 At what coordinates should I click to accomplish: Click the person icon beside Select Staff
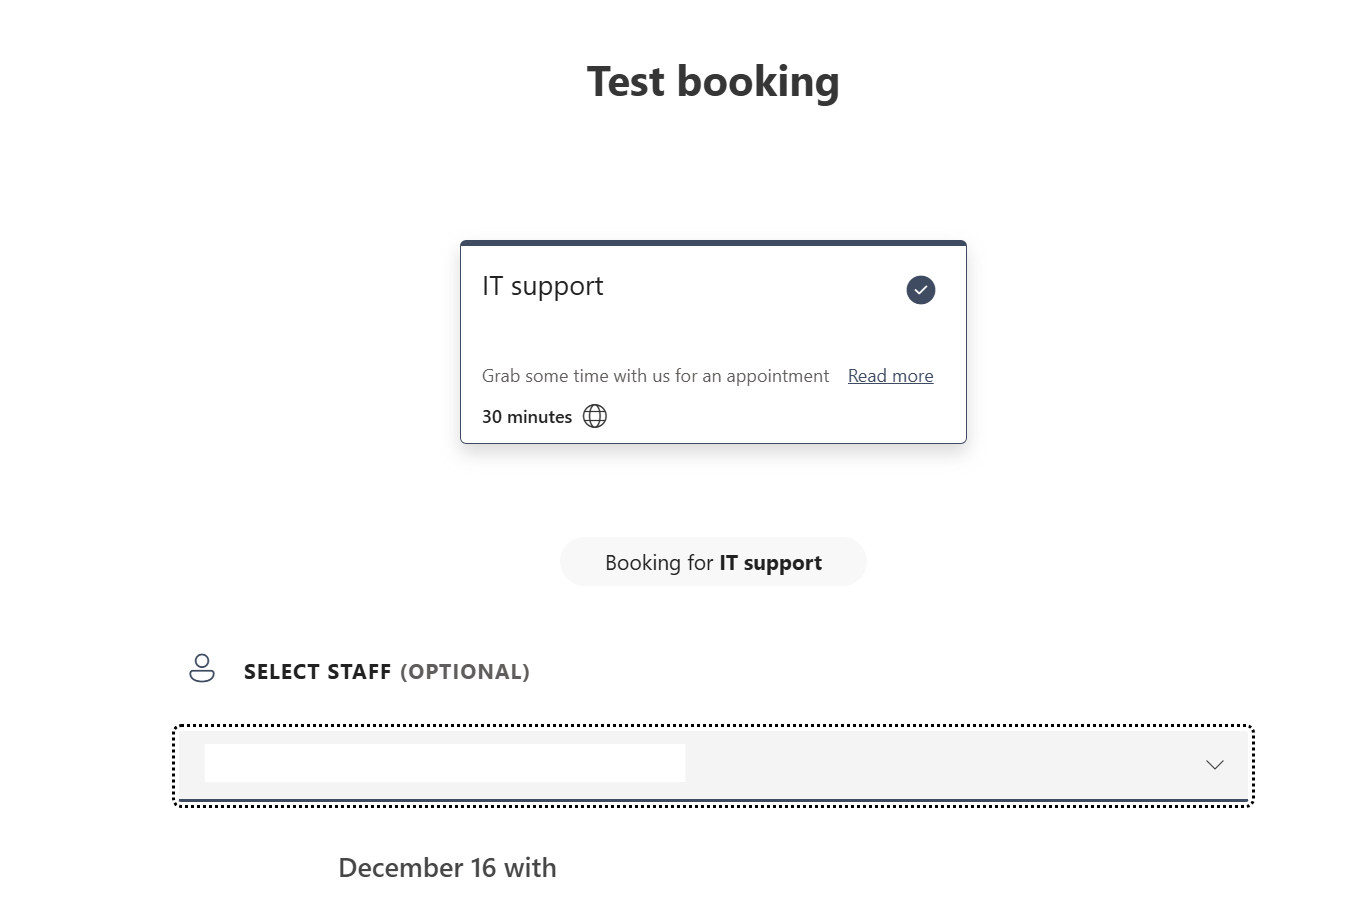point(202,668)
